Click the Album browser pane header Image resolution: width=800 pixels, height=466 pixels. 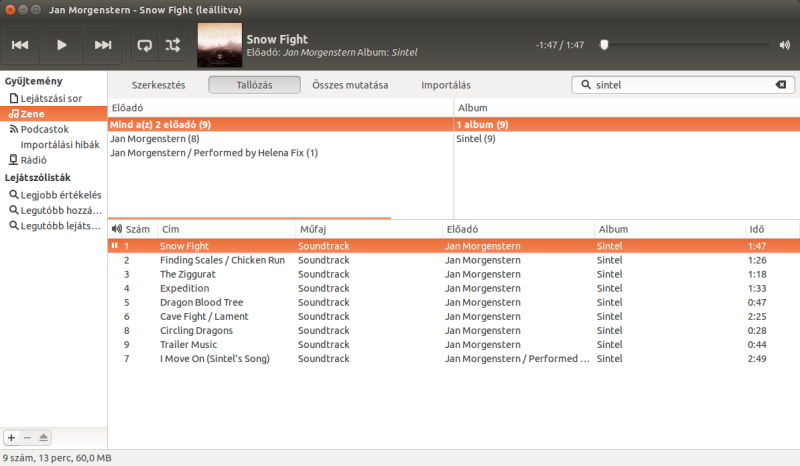627,108
